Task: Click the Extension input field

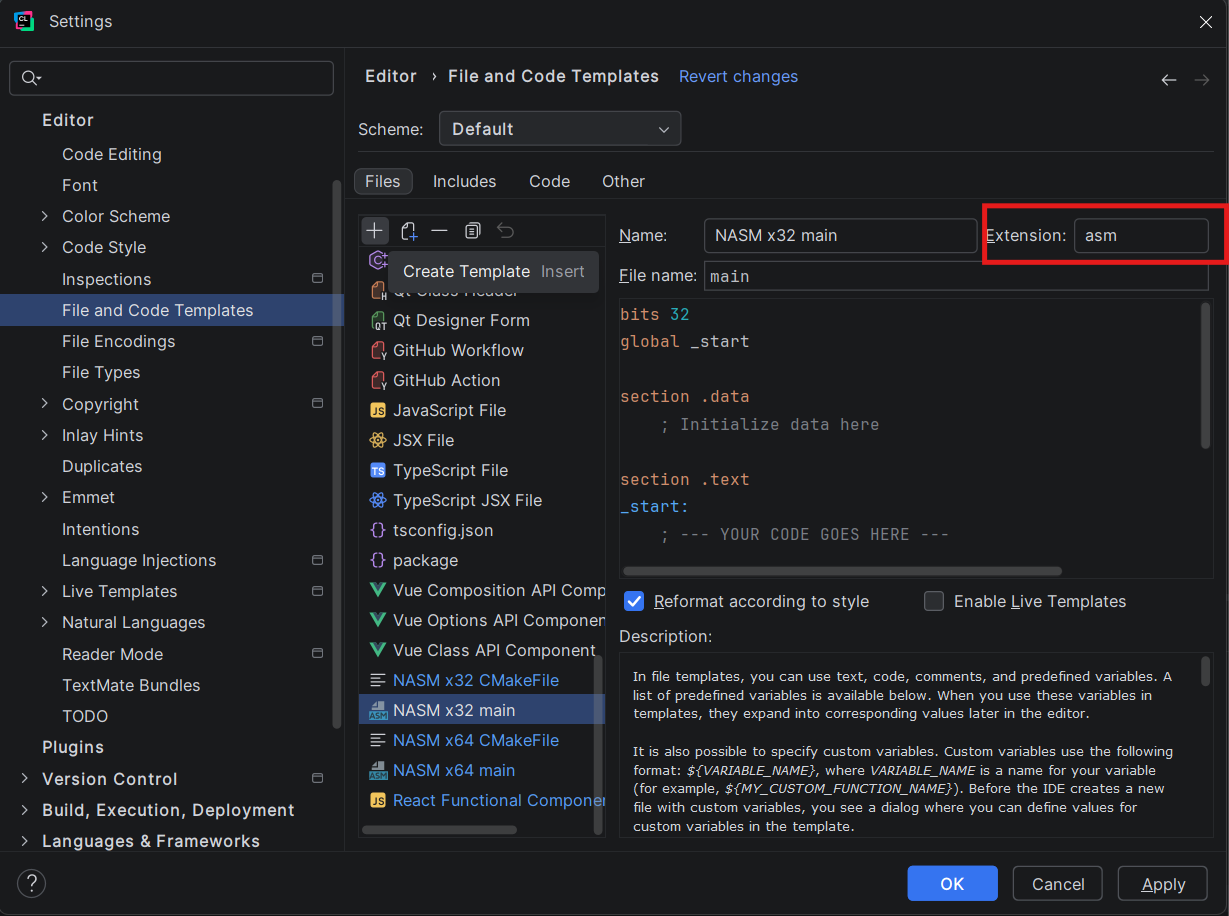Action: click(1141, 236)
